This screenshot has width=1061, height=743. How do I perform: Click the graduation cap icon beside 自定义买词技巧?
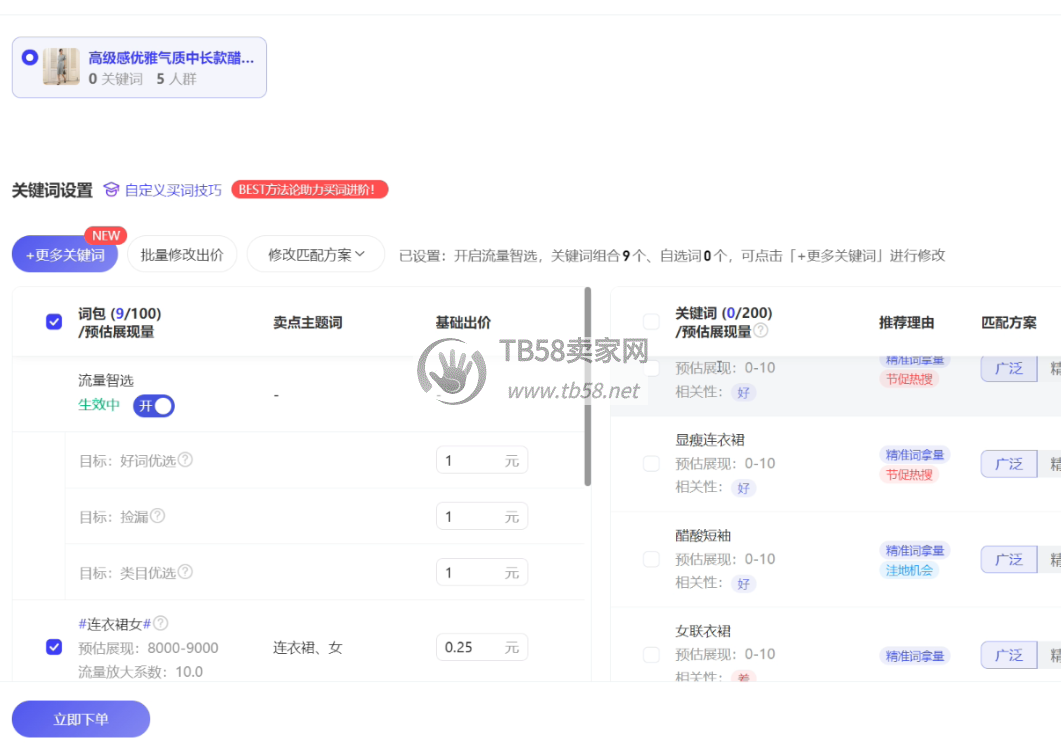pos(111,190)
